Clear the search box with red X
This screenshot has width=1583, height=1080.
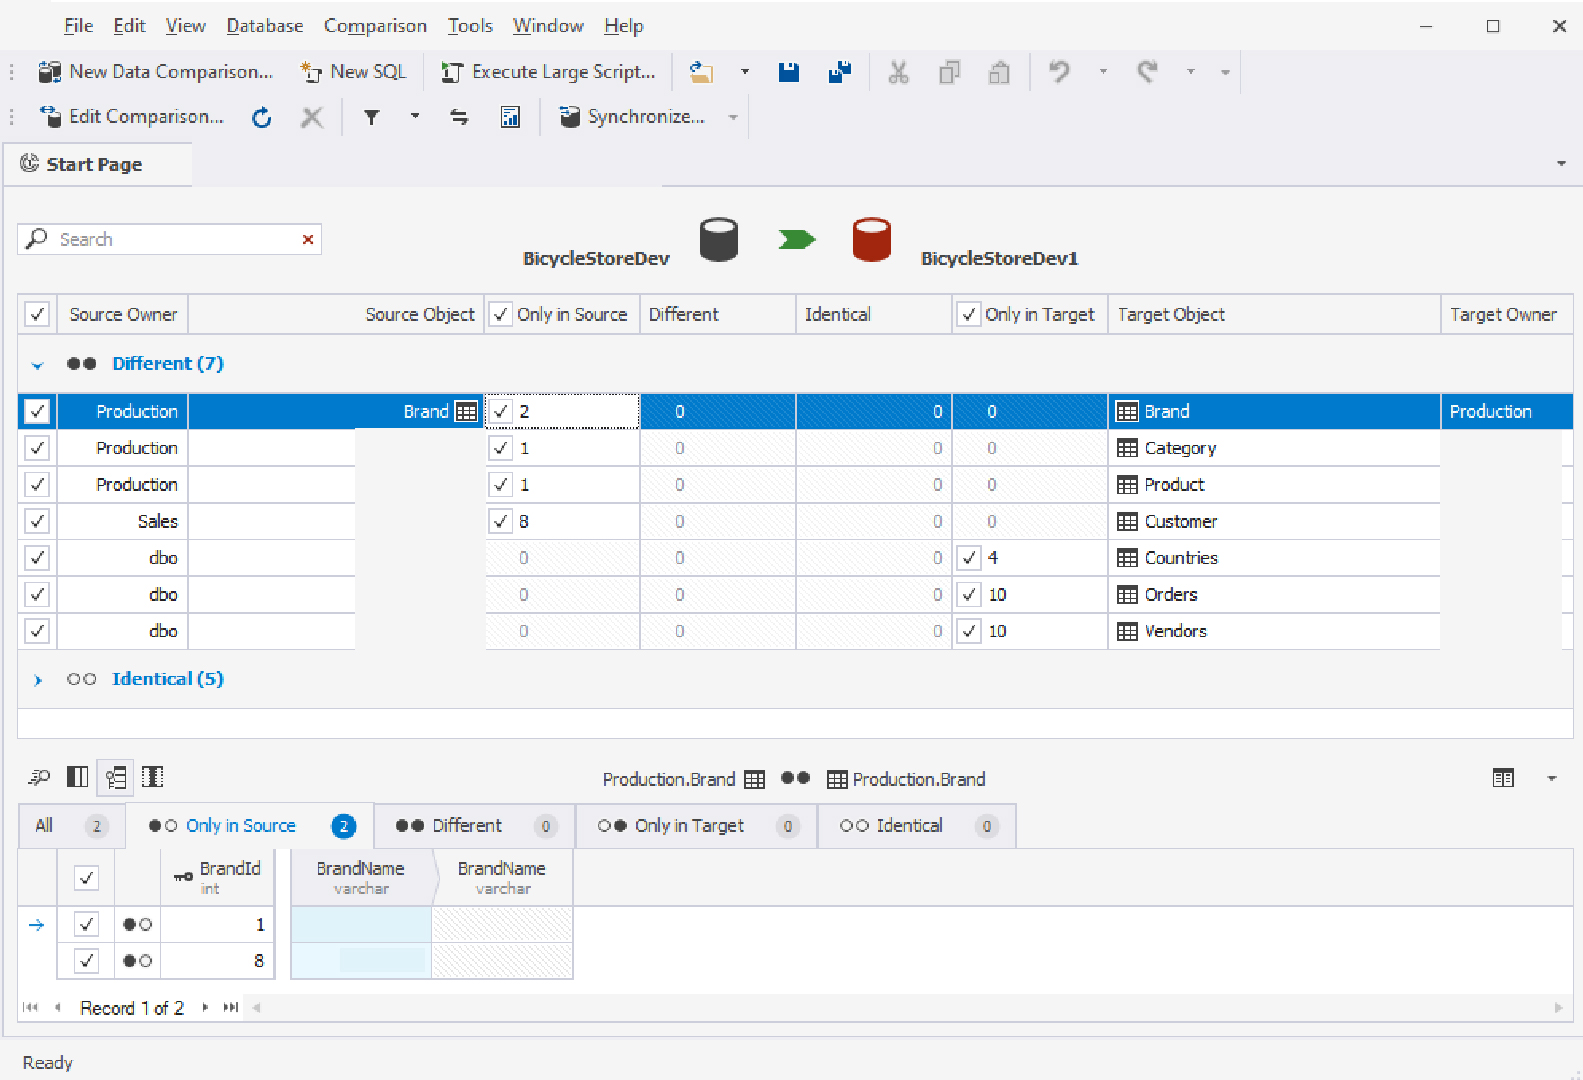point(308,239)
